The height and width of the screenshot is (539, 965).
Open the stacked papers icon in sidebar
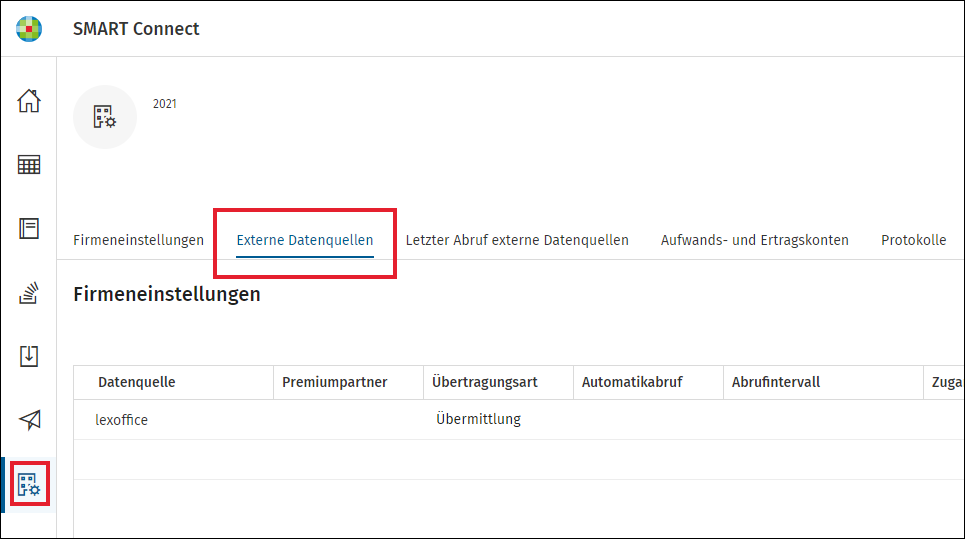(29, 293)
